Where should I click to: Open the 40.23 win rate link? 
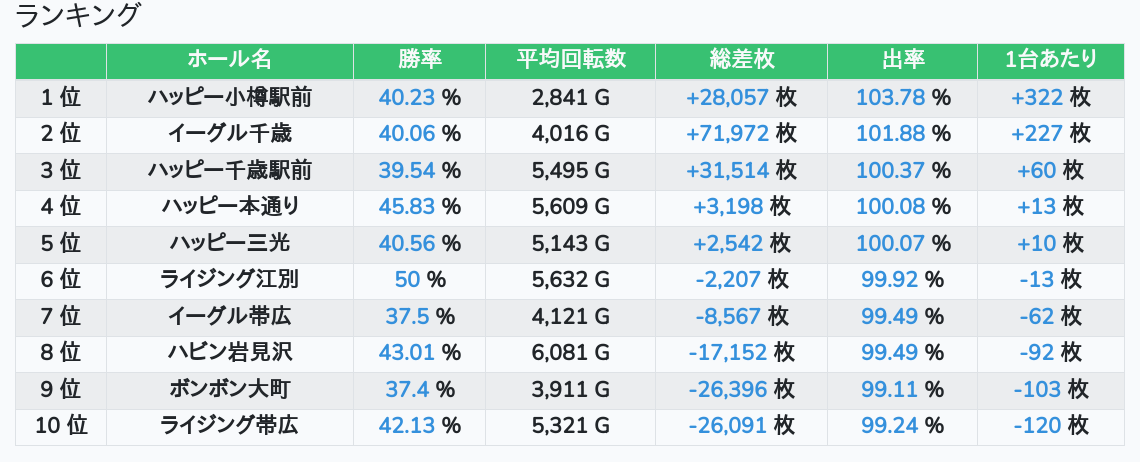[x=408, y=97]
